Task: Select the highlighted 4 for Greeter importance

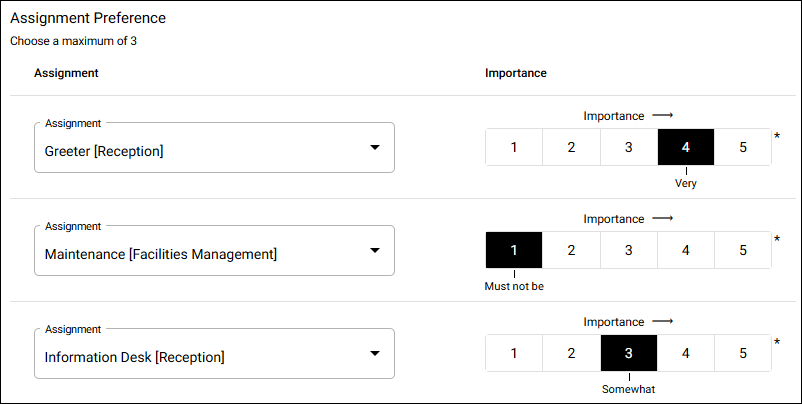Action: click(x=686, y=147)
